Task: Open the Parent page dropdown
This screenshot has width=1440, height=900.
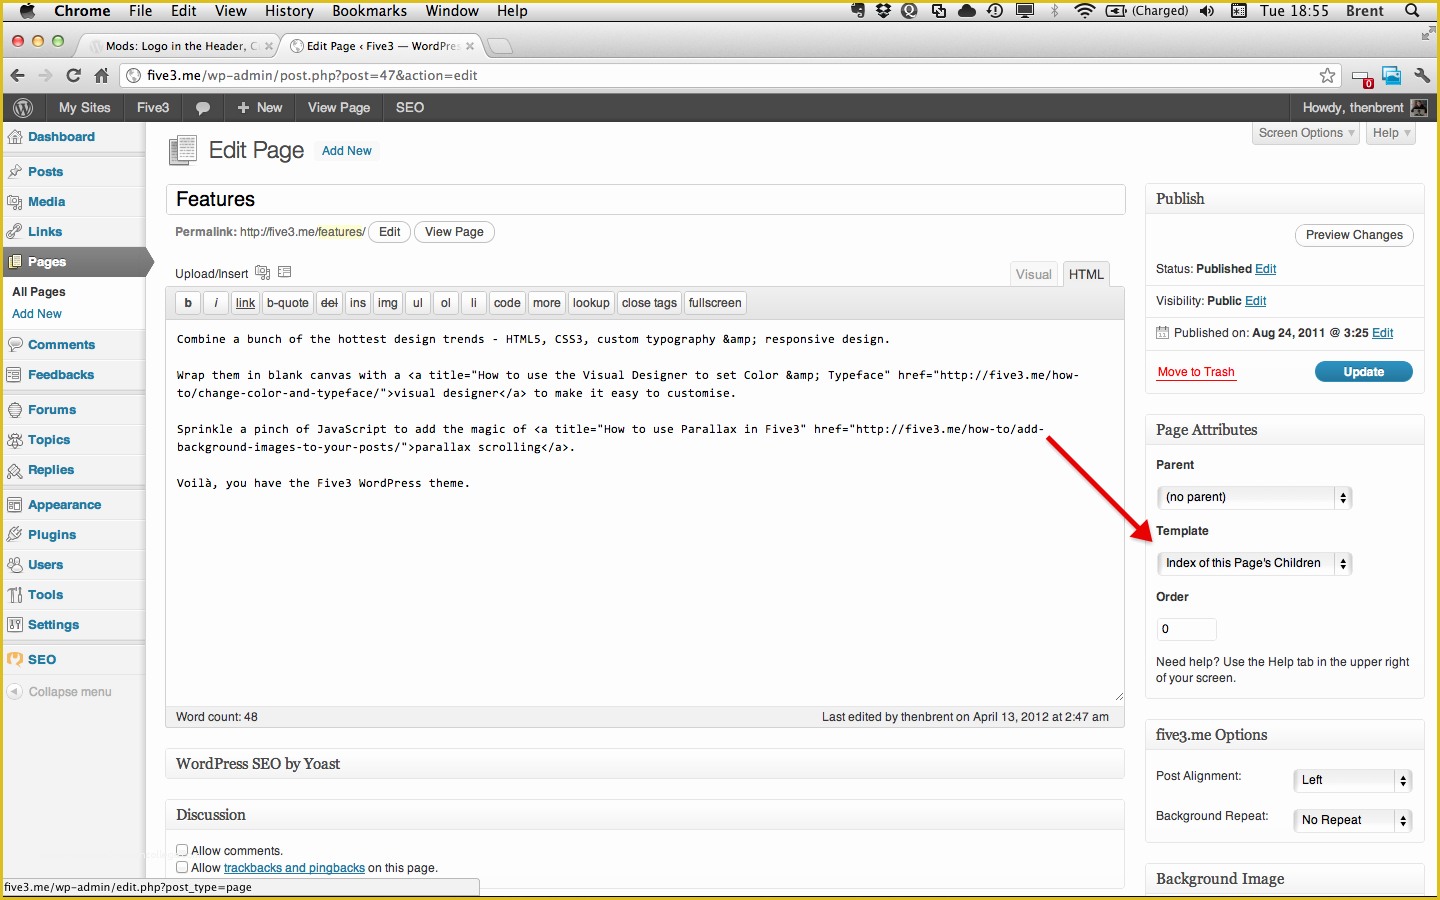Action: [x=1254, y=497]
